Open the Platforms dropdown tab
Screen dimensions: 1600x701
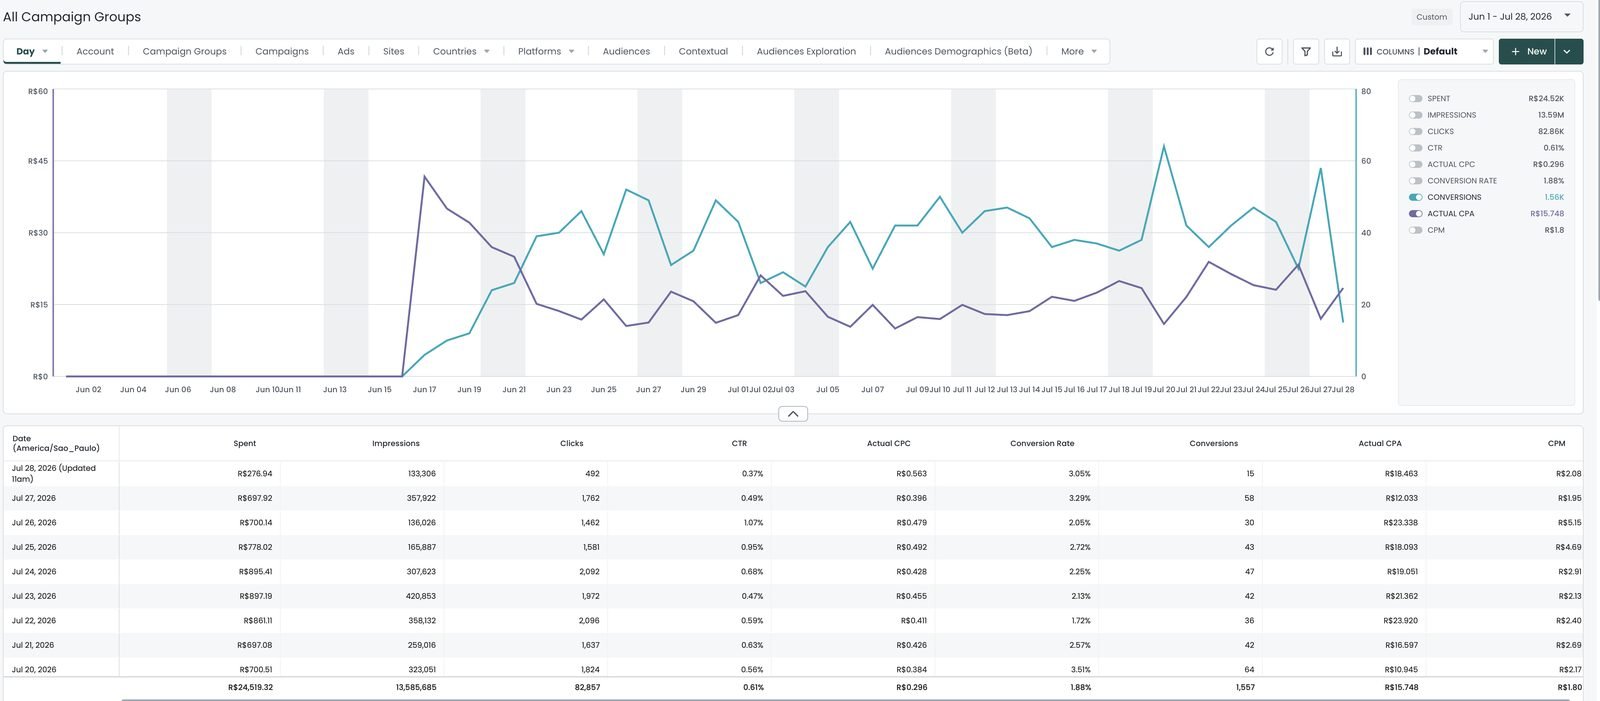(546, 51)
